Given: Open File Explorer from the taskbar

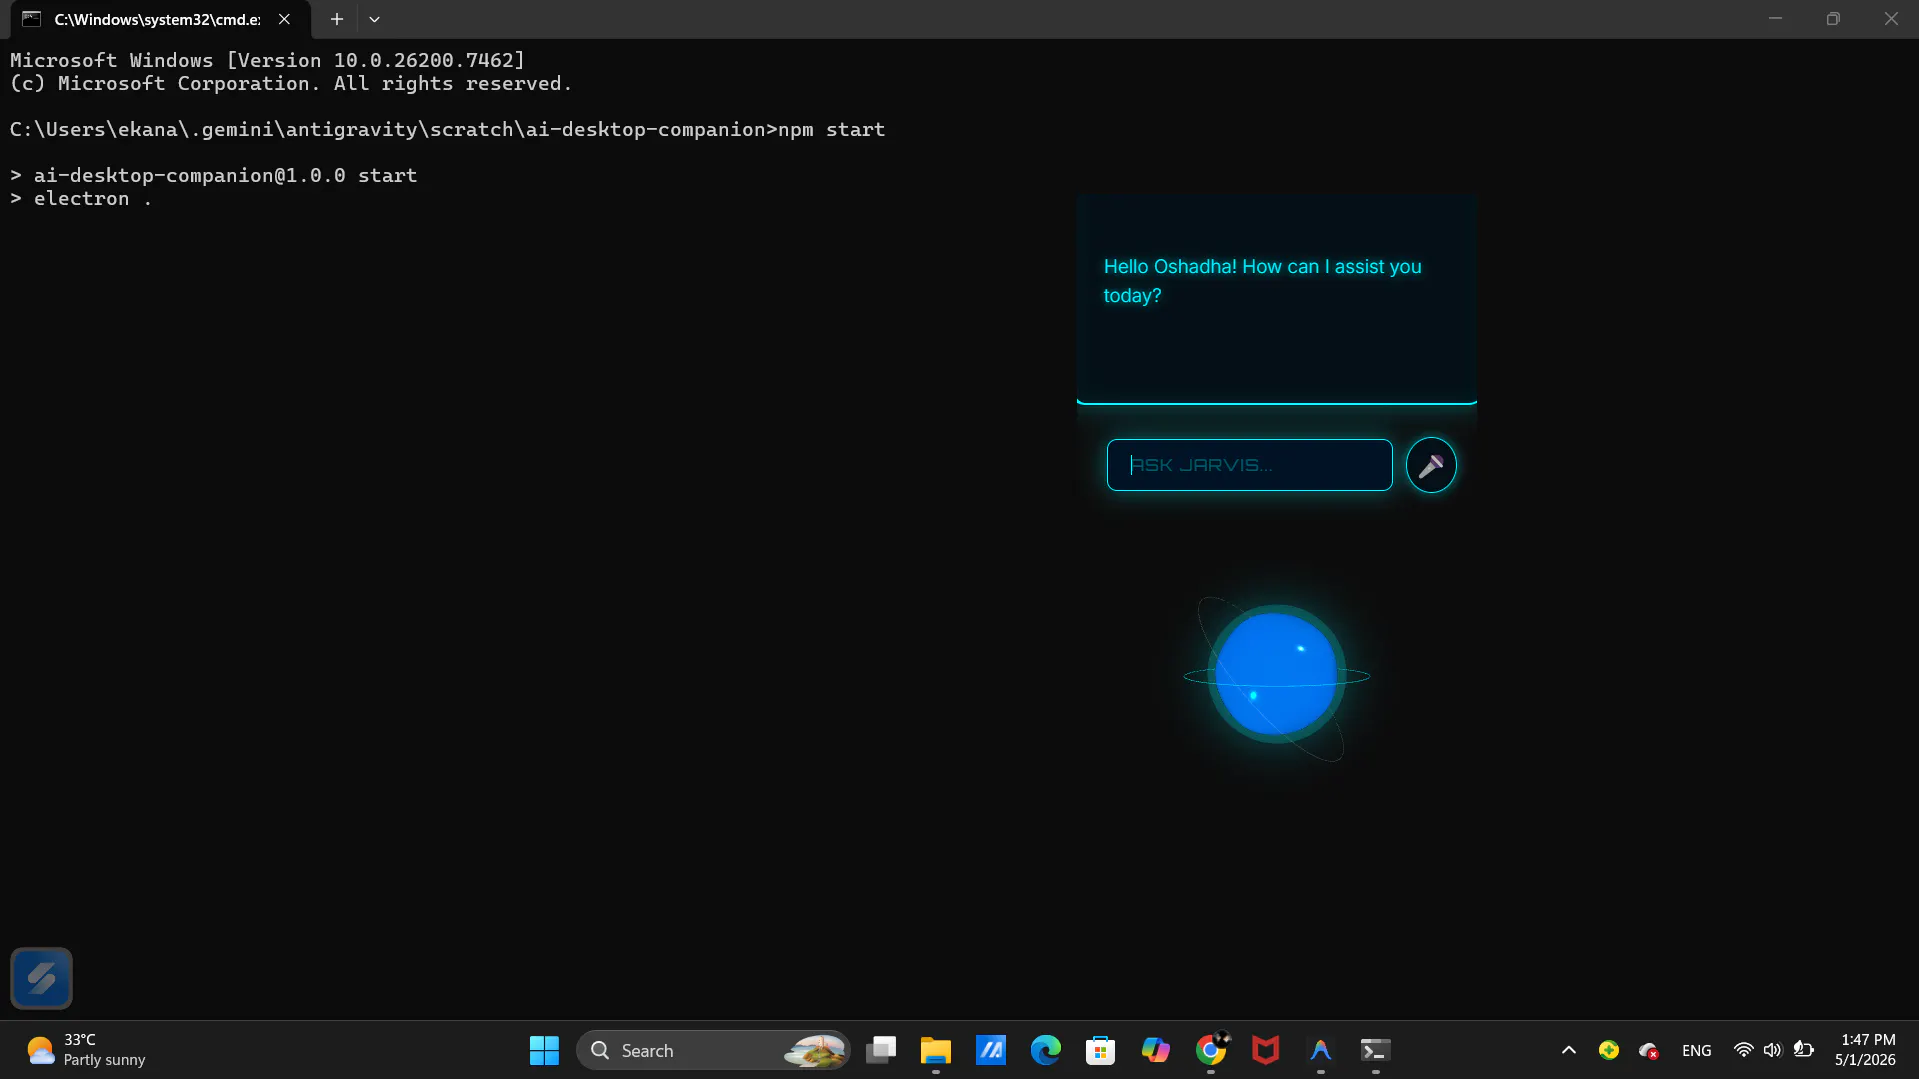Looking at the screenshot, I should pos(936,1050).
